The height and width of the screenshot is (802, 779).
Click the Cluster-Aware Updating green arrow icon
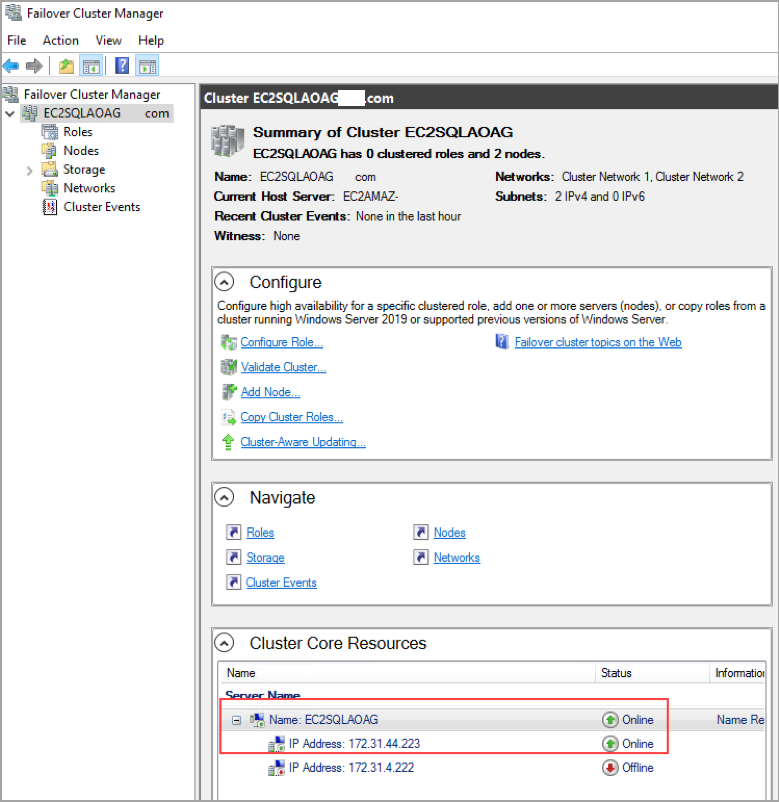(228, 442)
